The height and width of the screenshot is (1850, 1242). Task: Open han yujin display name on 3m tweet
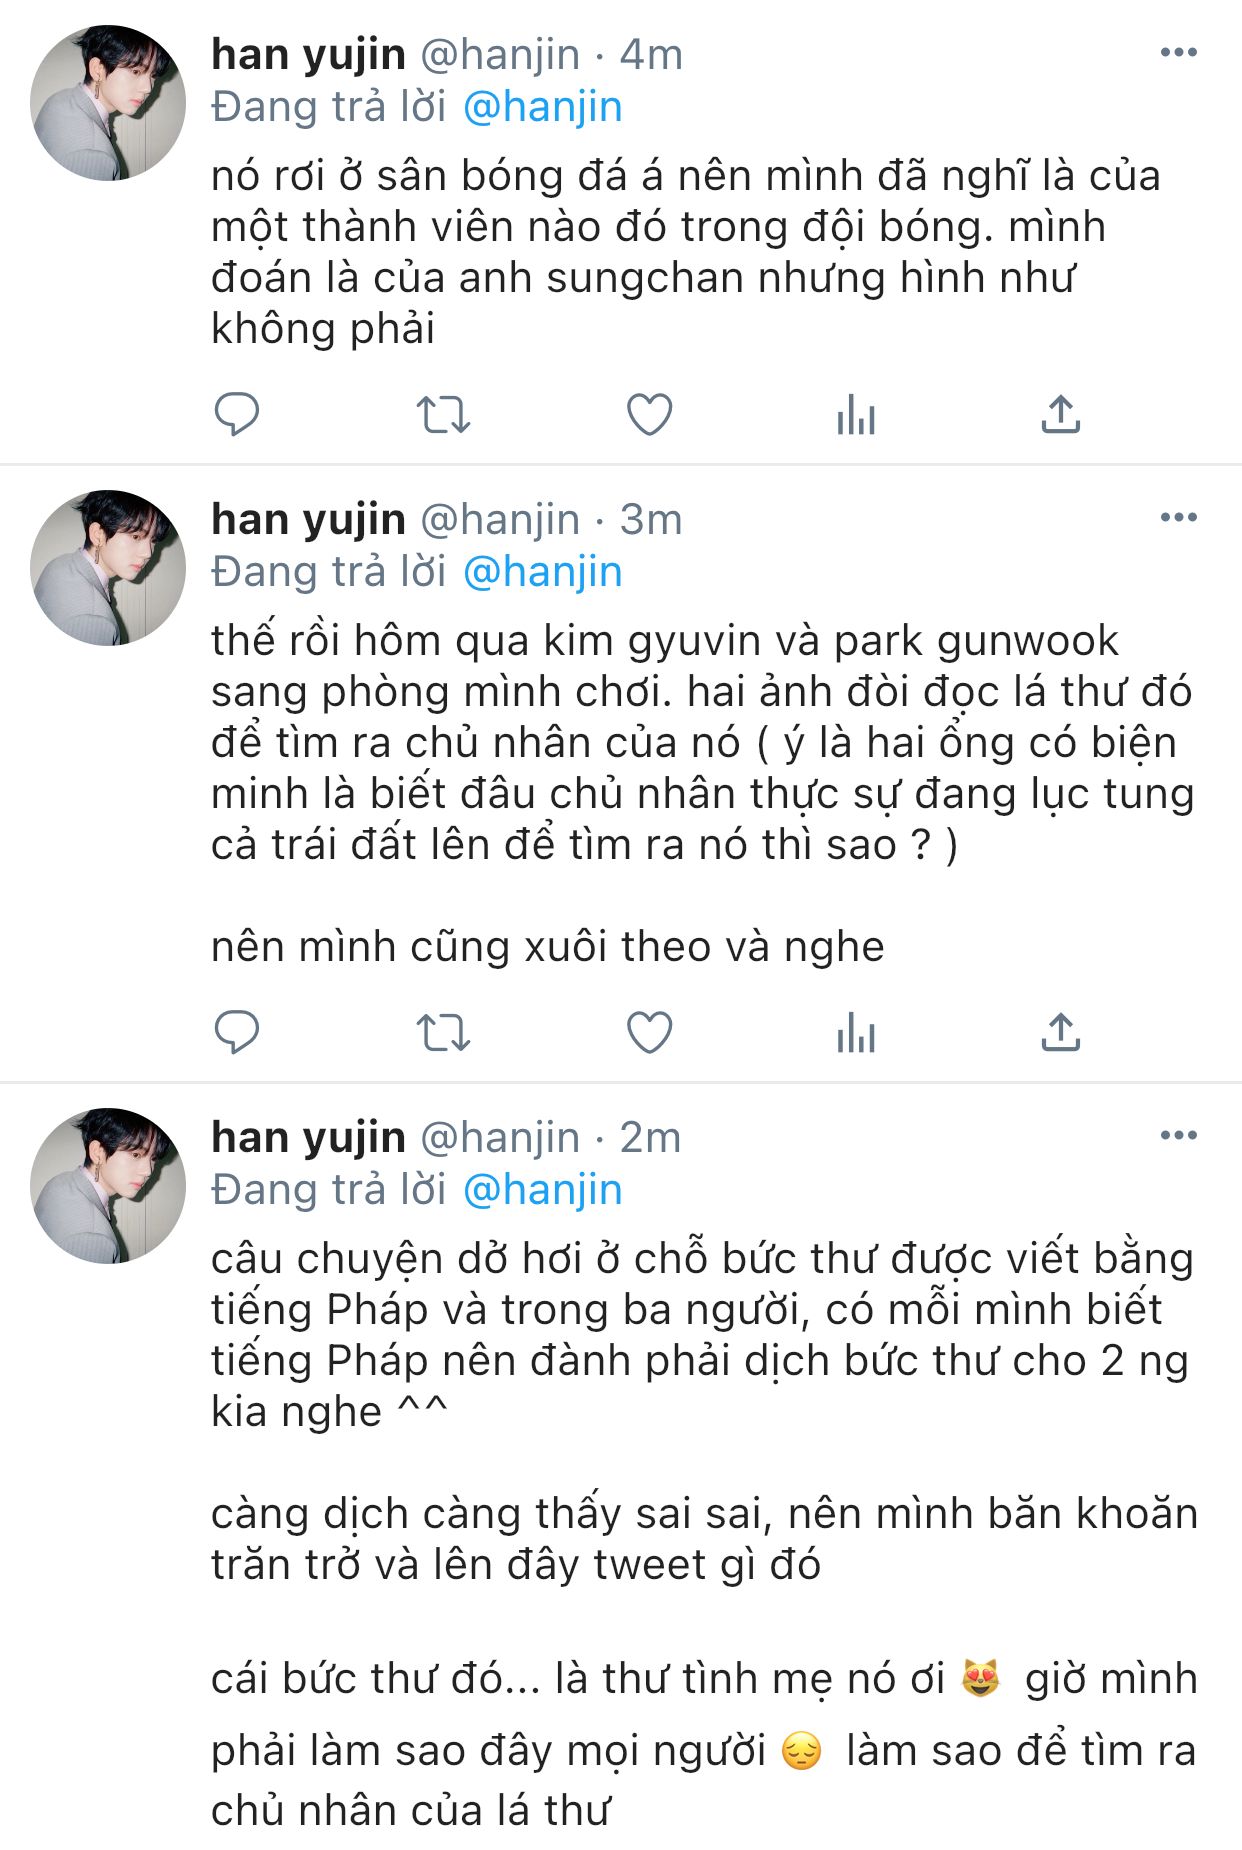308,519
